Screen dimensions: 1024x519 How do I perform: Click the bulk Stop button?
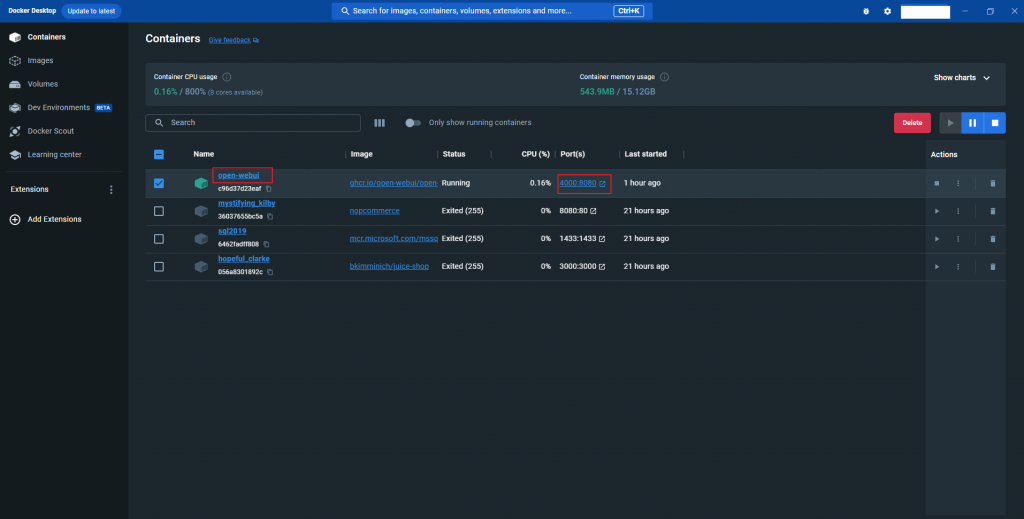(995, 123)
